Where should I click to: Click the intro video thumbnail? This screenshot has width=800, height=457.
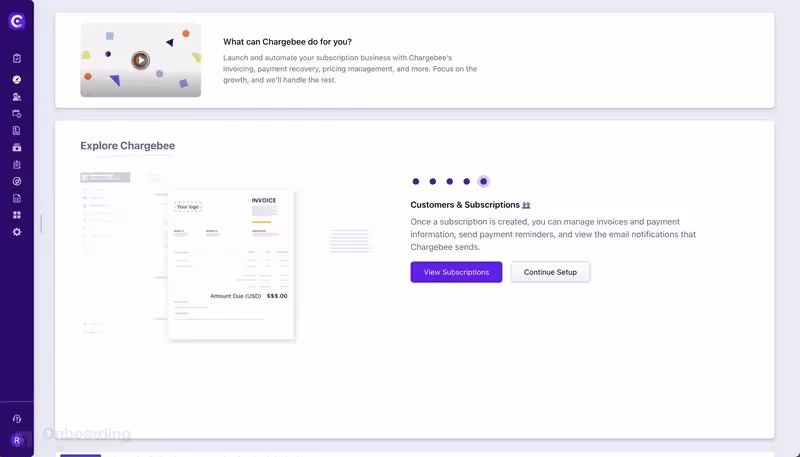click(140, 60)
